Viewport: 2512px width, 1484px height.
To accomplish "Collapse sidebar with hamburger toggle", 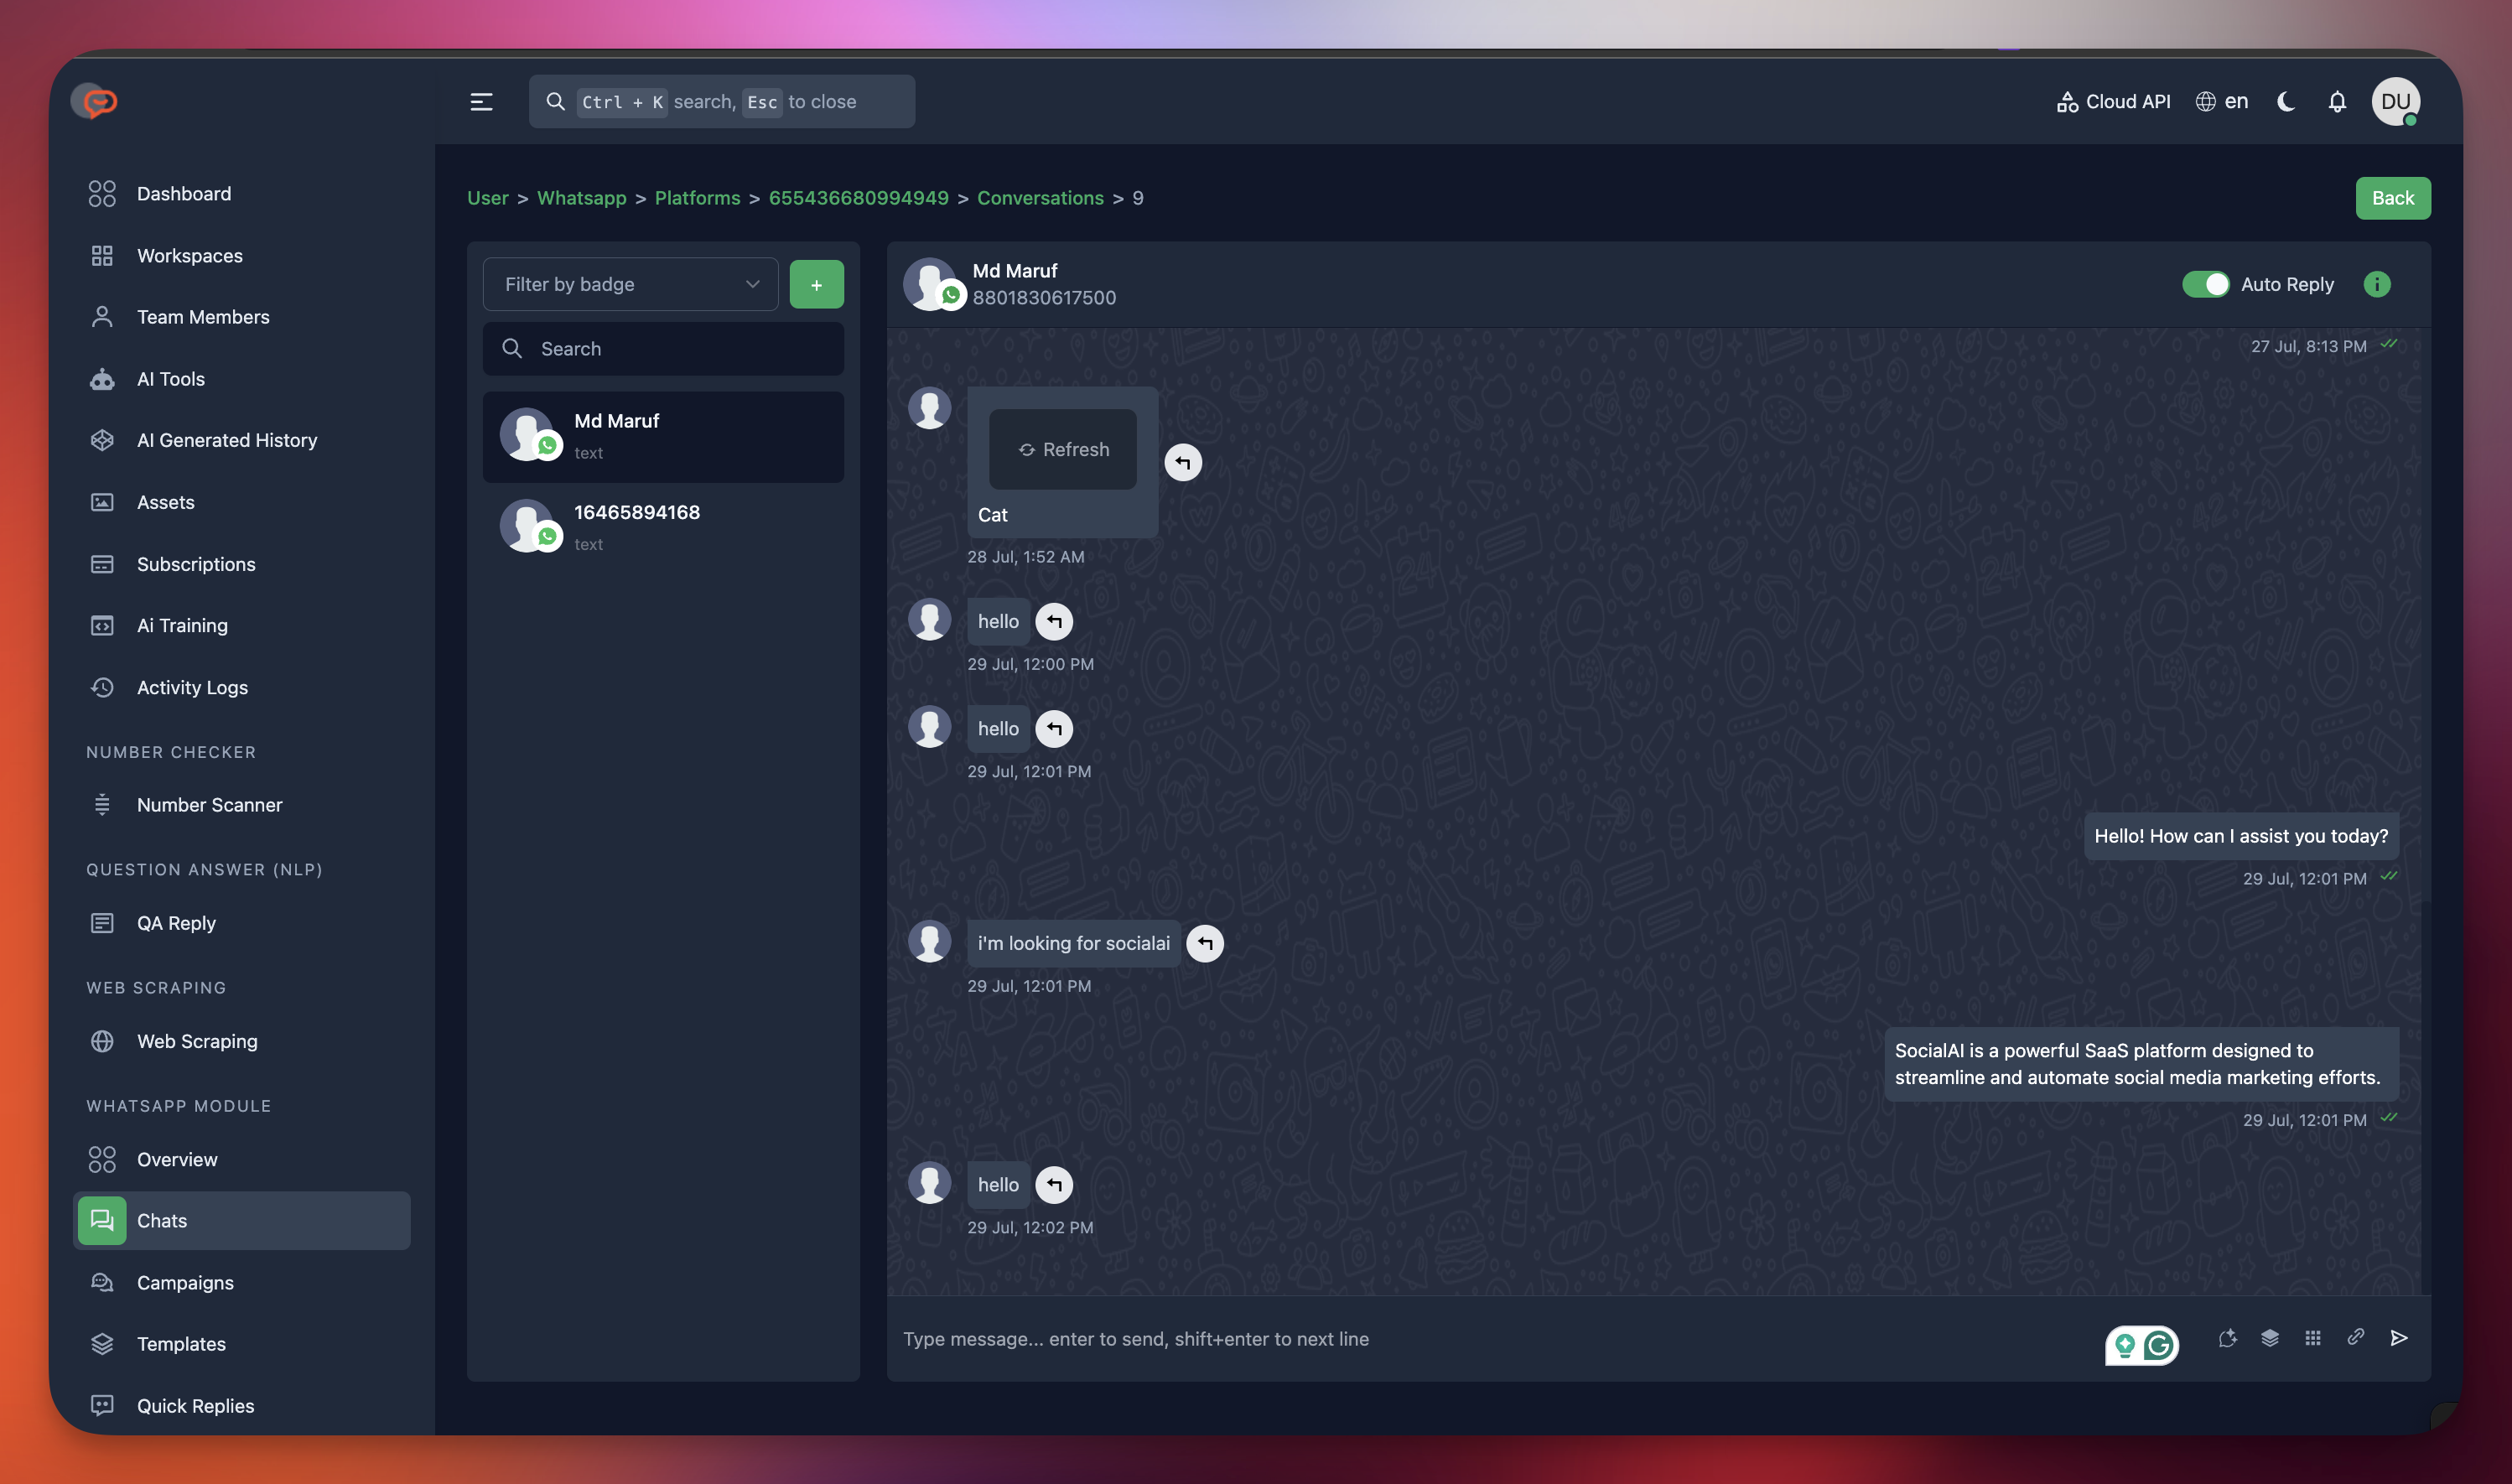I will 481,102.
